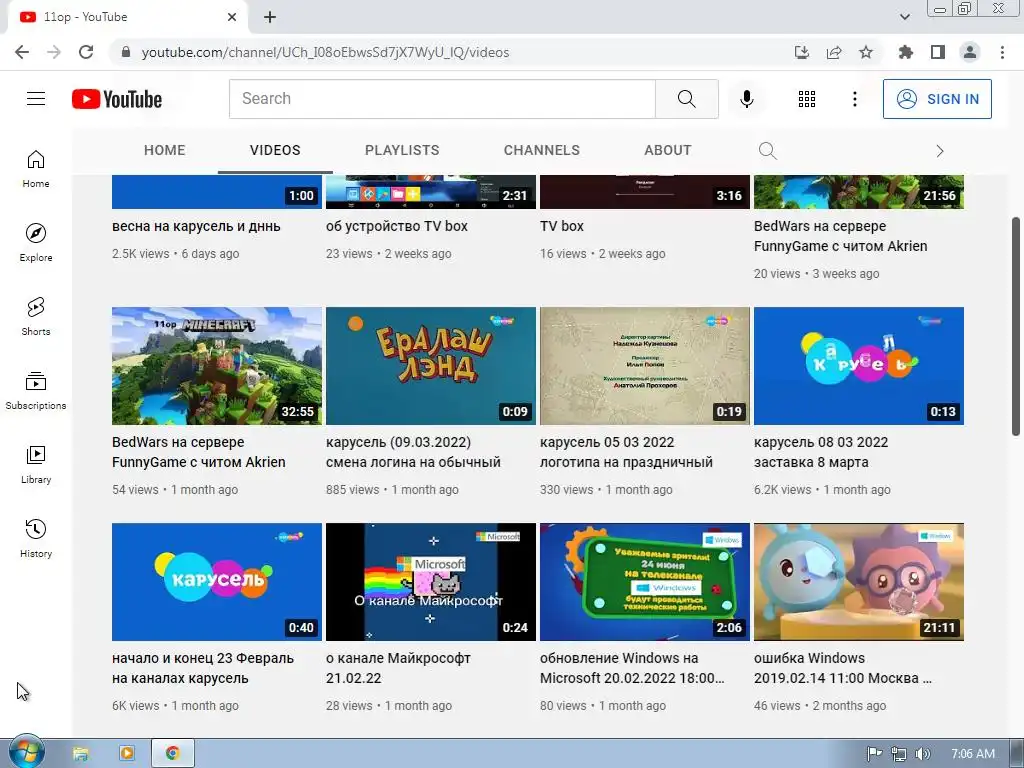Click Карусель thumbnail with 0:40 duration
The width and height of the screenshot is (1024, 768).
217,582
